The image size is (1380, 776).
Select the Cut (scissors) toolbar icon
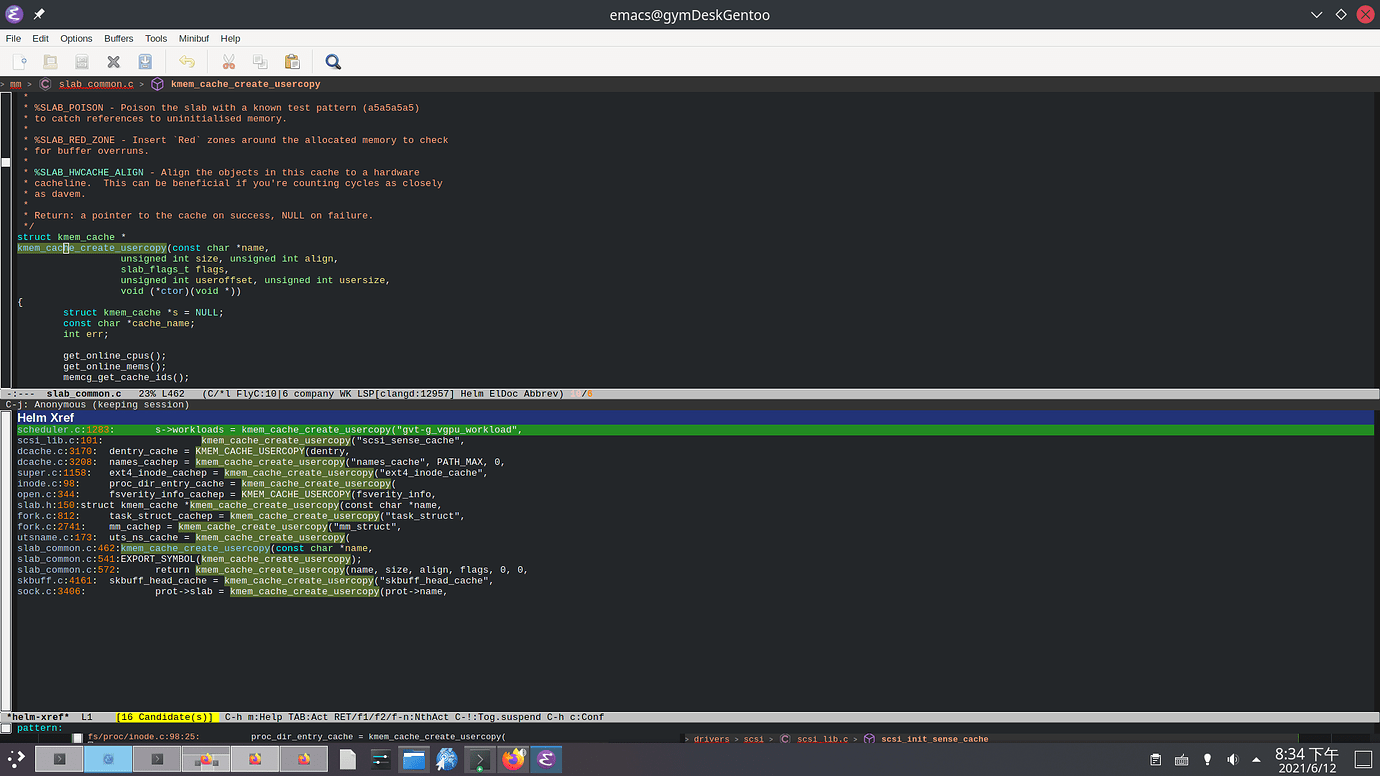pos(228,60)
